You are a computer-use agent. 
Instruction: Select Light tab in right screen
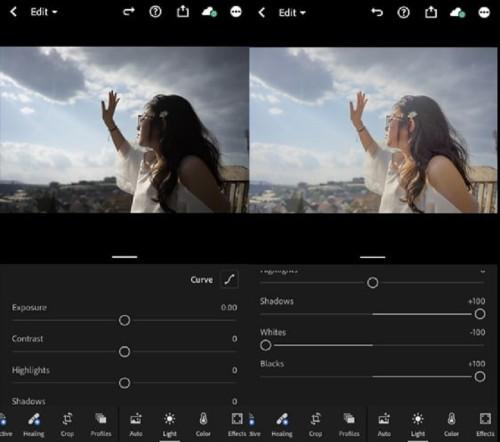[418, 425]
